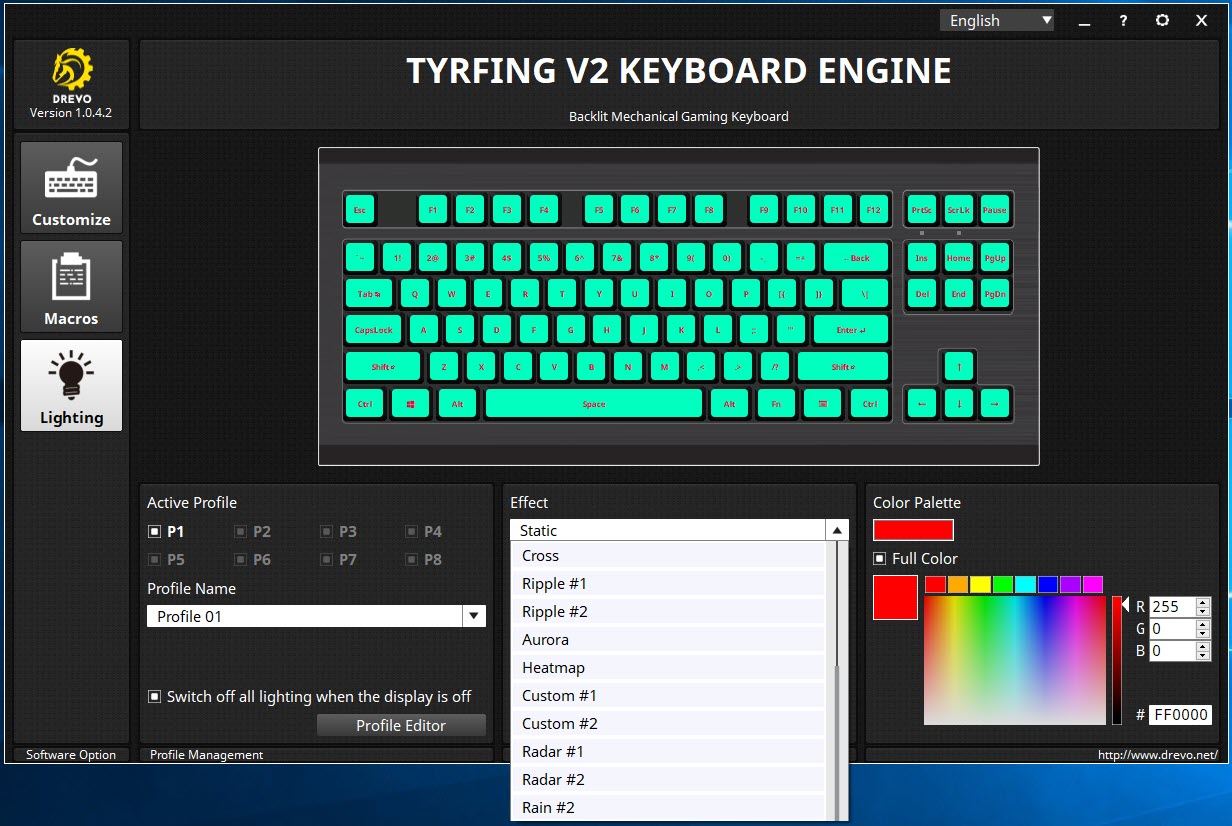Screen dimensions: 1232x826
Task: Collapse the Effect dropdown showing Static
Action: 837,531
